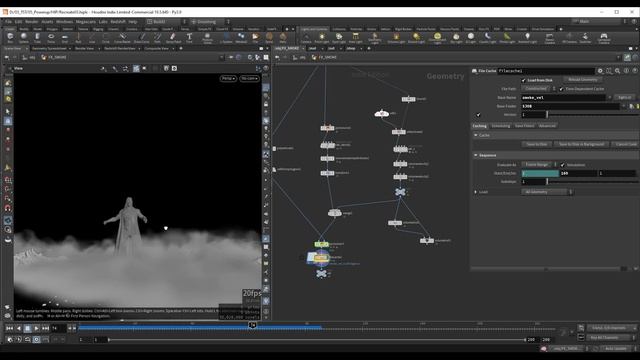Click the merge node in network
This screenshot has height=360, width=640.
pyautogui.click(x=334, y=213)
